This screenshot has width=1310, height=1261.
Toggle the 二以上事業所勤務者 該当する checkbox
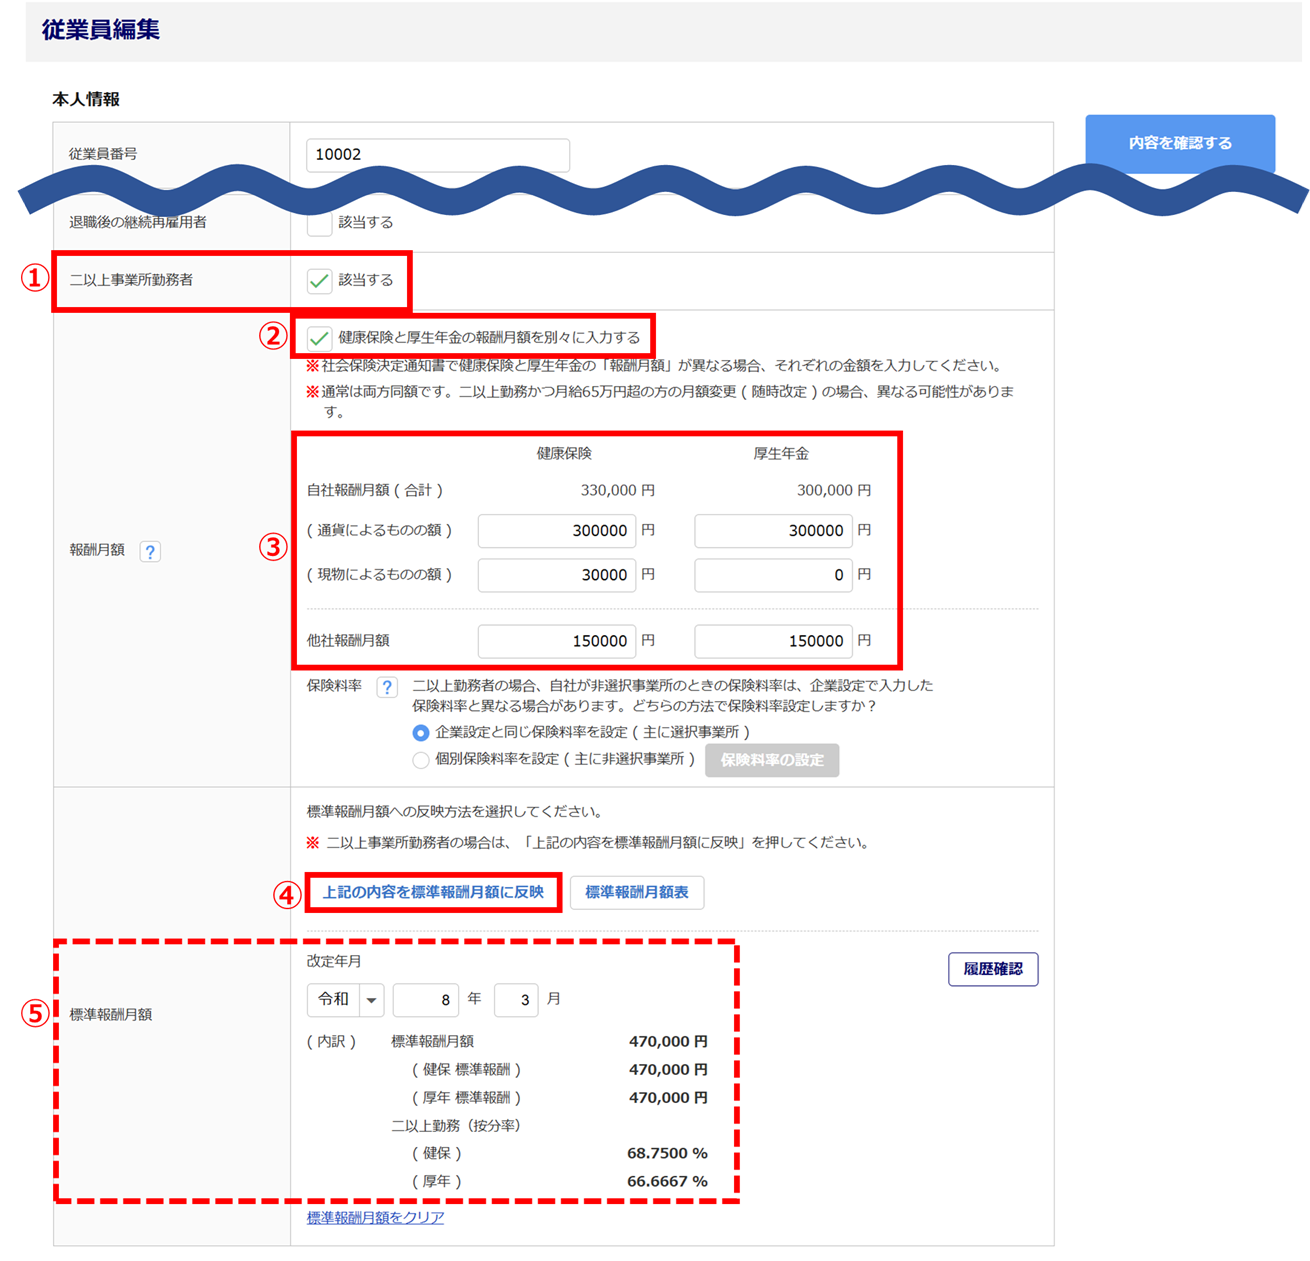point(319,281)
